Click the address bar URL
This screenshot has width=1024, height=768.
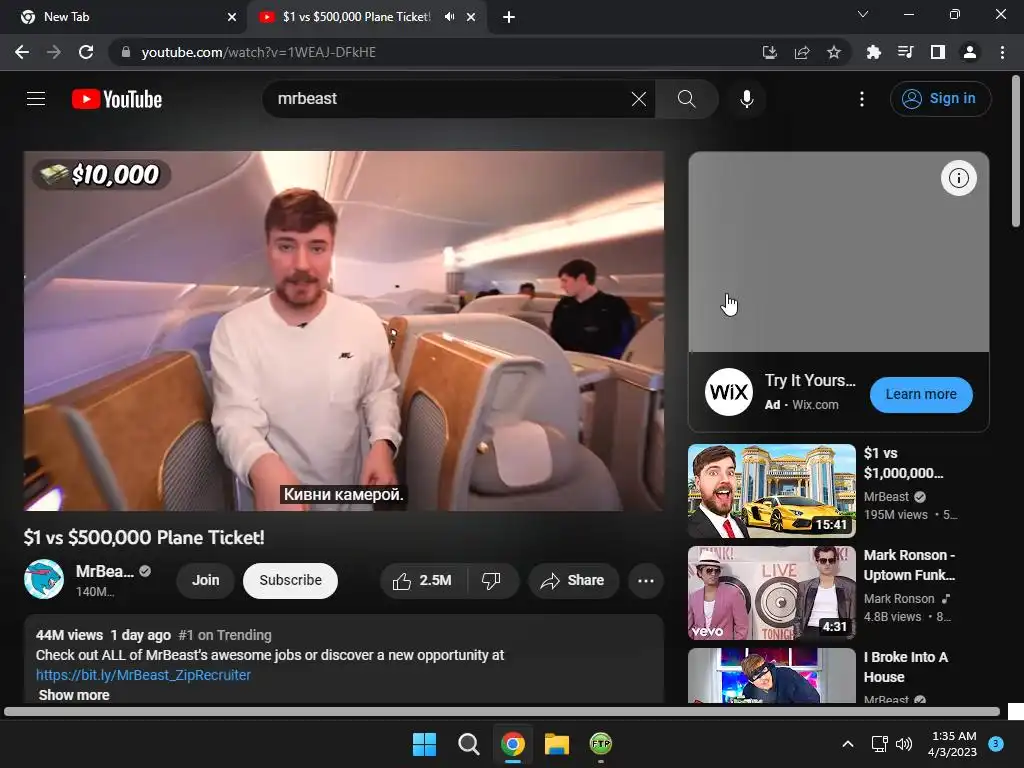click(x=259, y=52)
